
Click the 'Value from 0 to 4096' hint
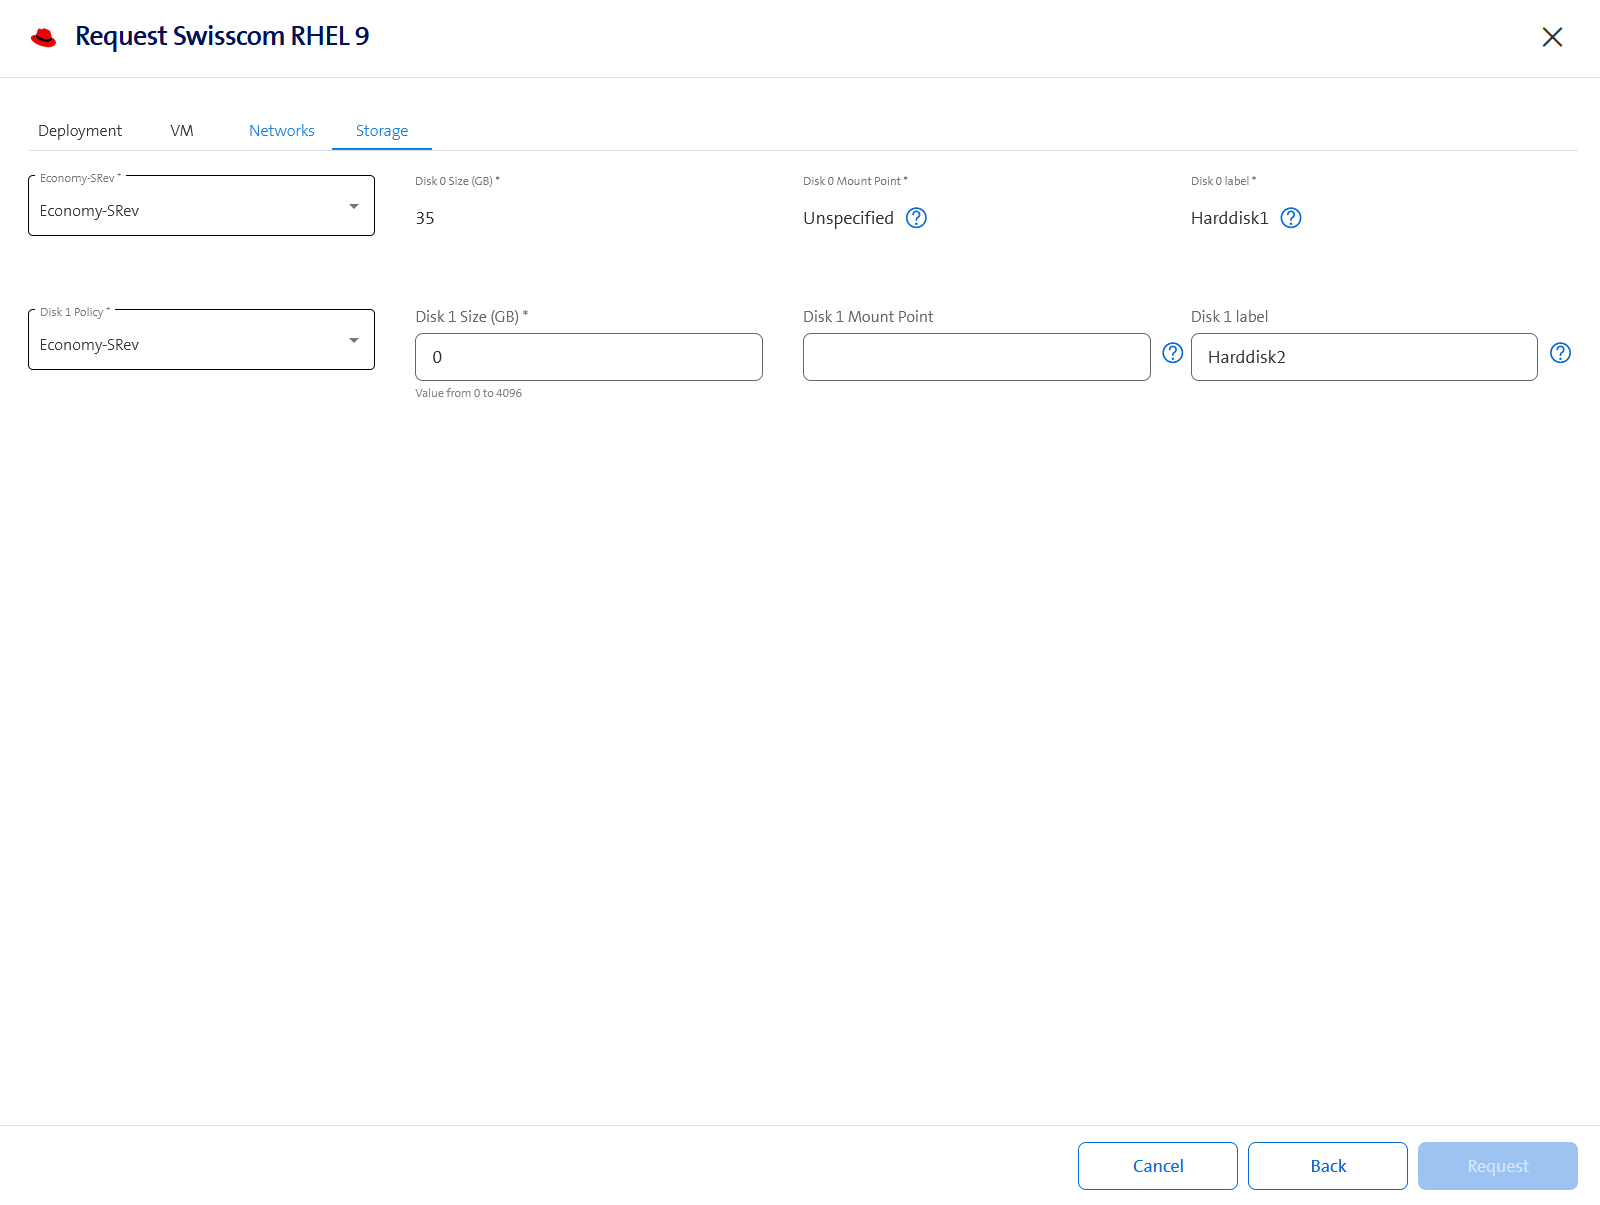(x=468, y=393)
